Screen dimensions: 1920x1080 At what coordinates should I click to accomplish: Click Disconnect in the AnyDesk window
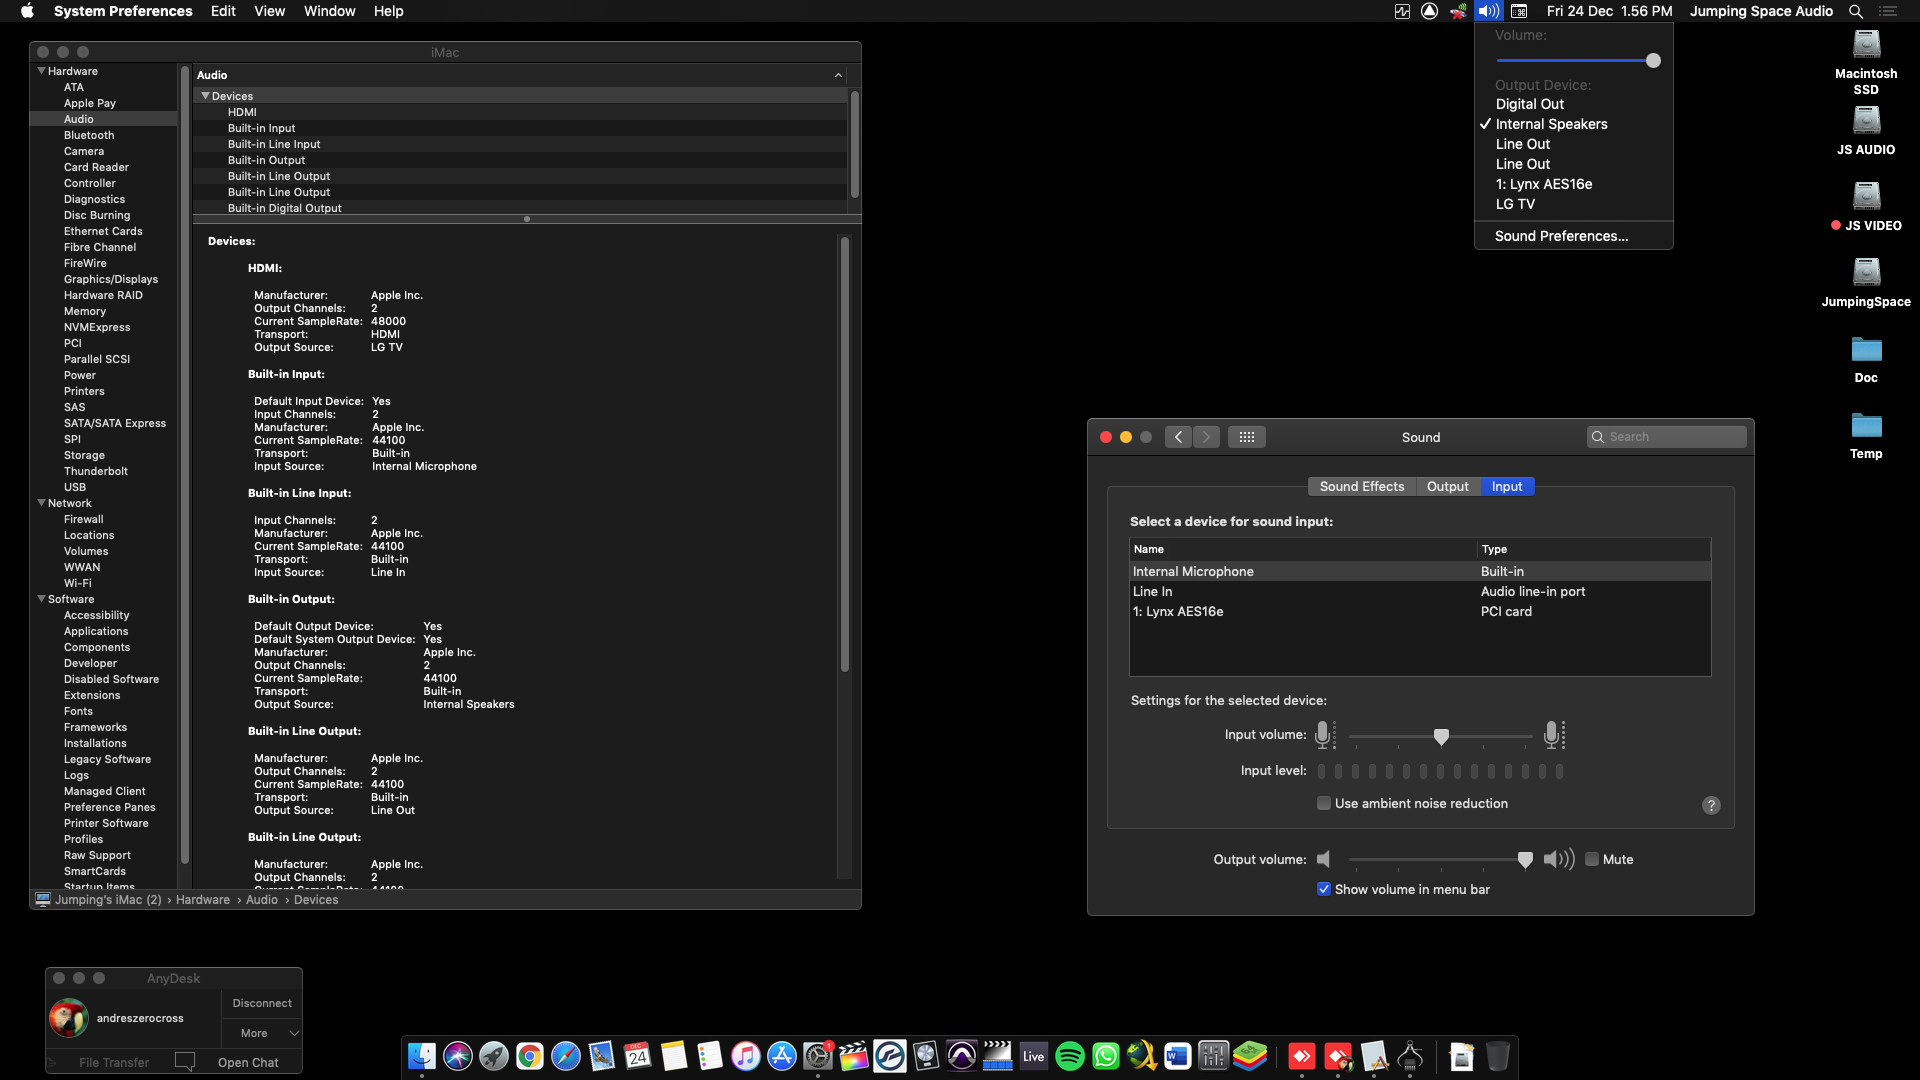click(x=262, y=1003)
